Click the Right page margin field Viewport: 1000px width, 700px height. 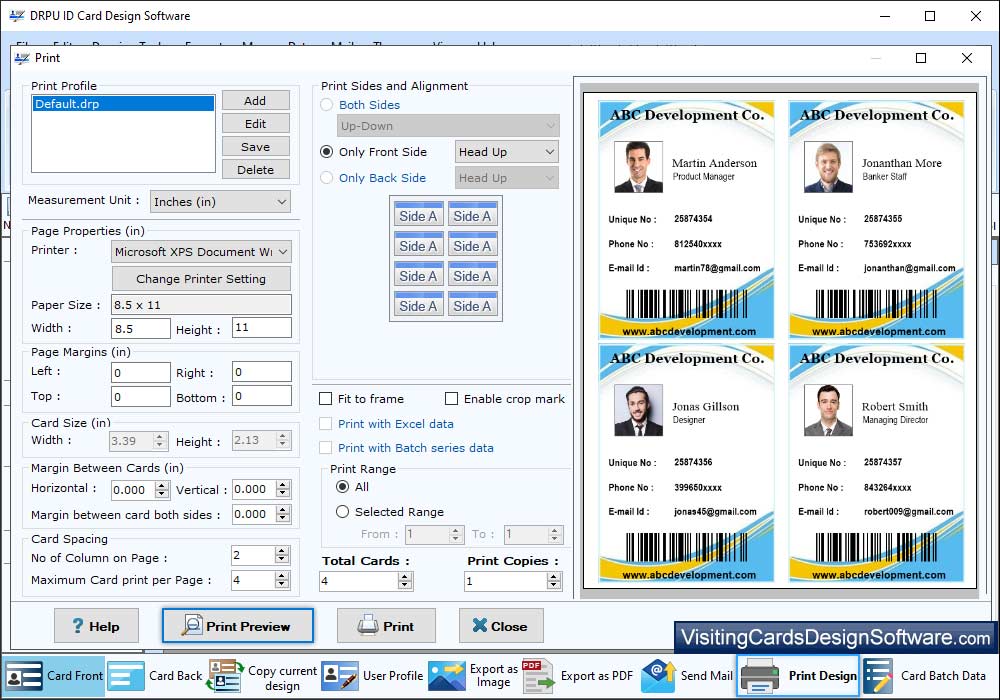pyautogui.click(x=261, y=372)
